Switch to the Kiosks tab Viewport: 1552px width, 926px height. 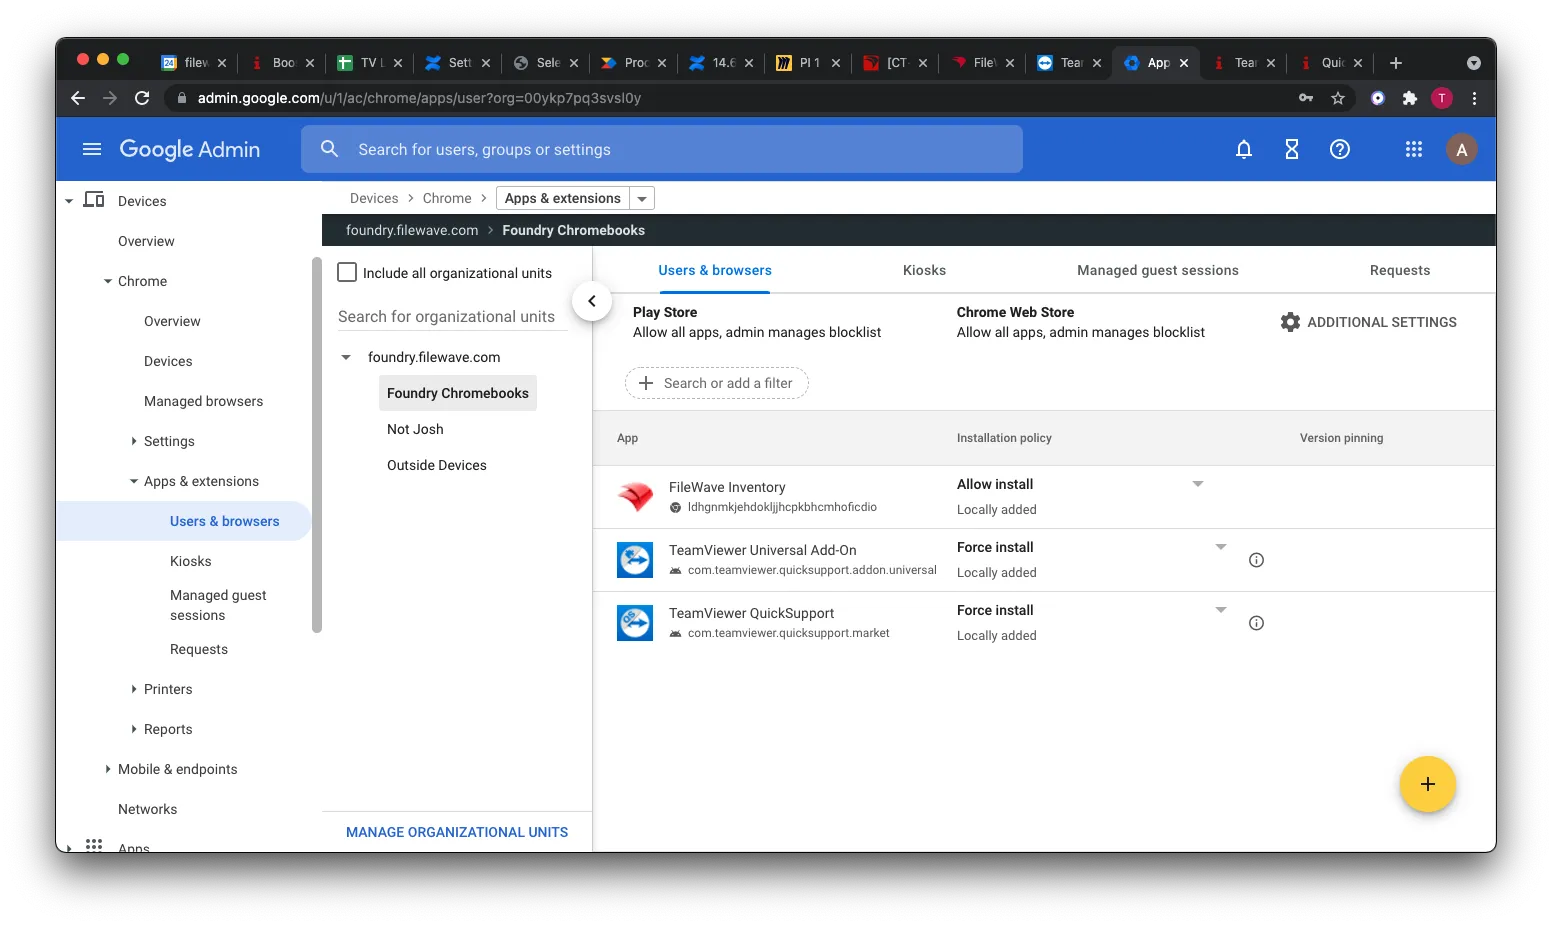(923, 270)
